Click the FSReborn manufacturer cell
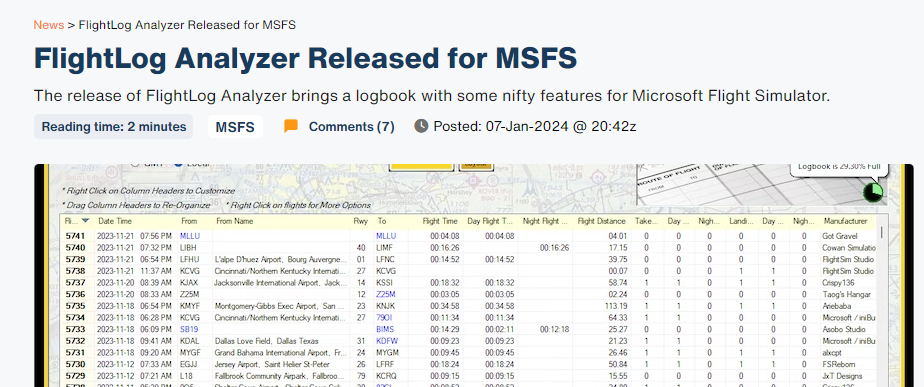This screenshot has width=924, height=387. click(839, 365)
